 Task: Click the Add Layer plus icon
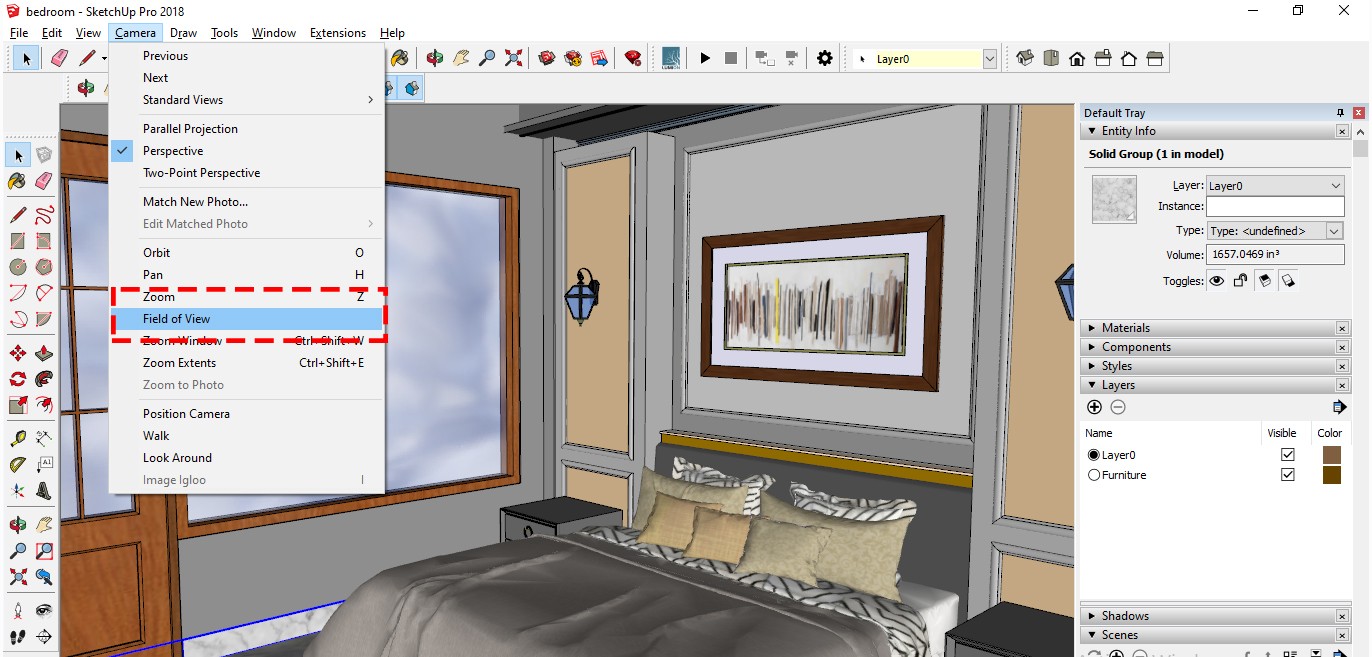pyautogui.click(x=1094, y=407)
